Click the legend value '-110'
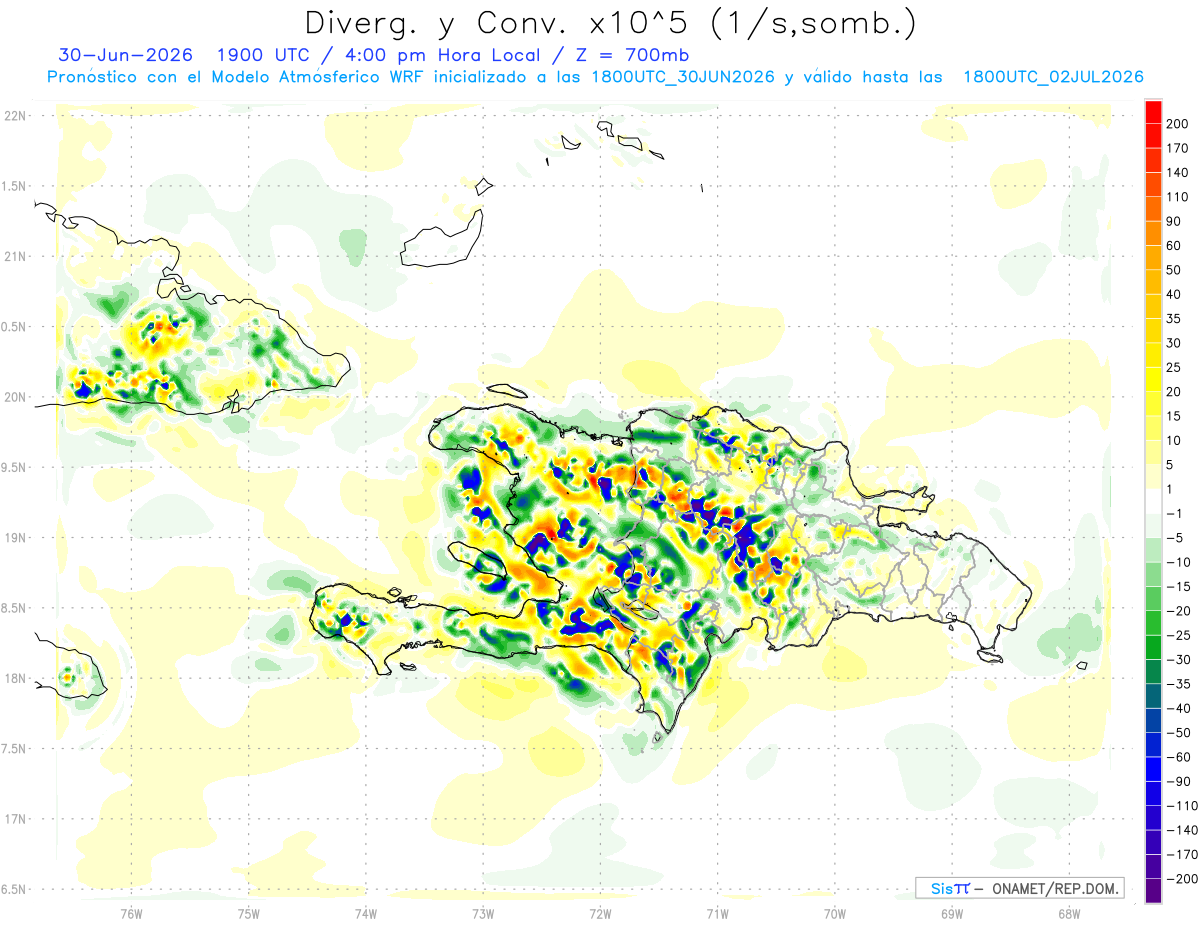 (1183, 806)
